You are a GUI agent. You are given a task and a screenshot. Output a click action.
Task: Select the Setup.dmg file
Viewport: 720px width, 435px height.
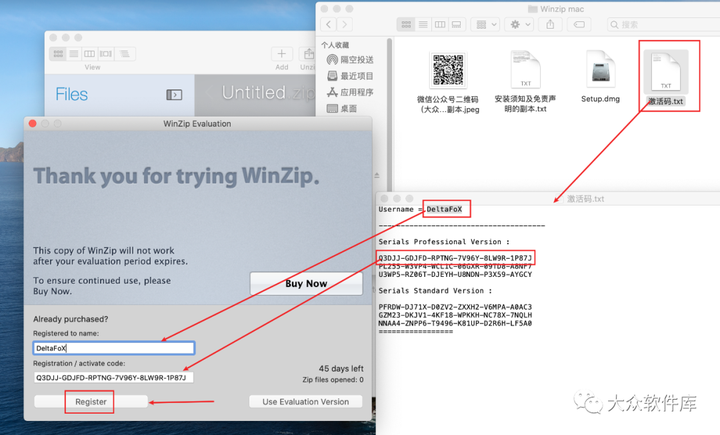(601, 69)
